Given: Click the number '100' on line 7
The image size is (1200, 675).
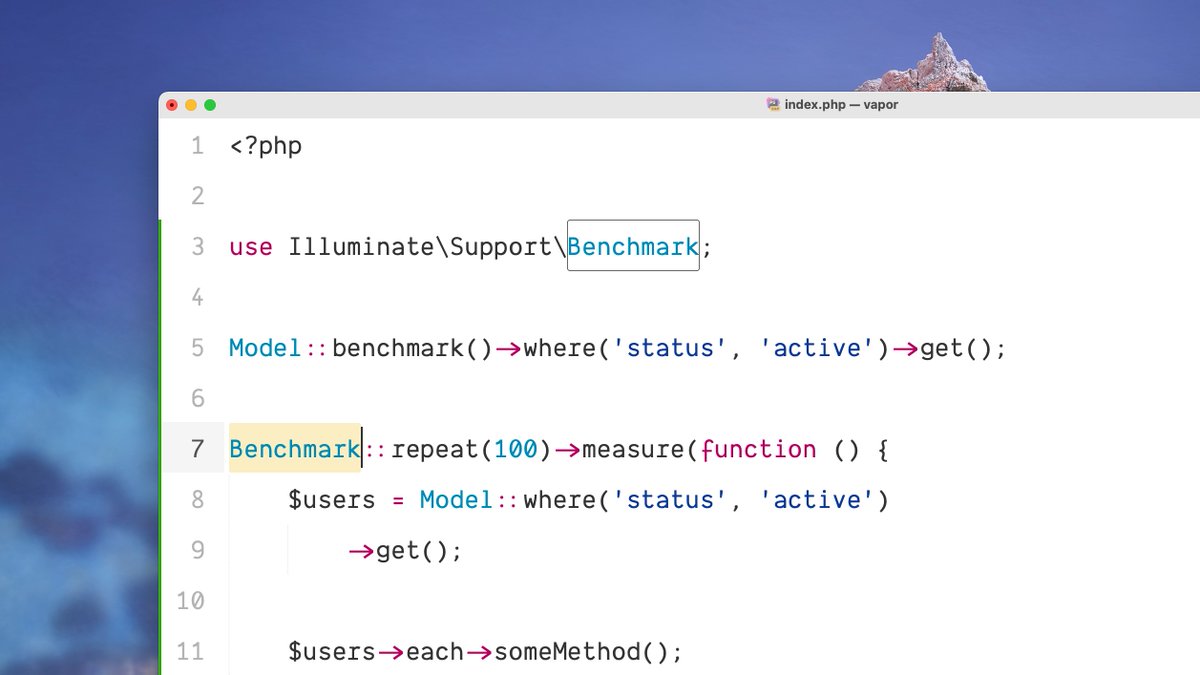Looking at the screenshot, I should 516,449.
